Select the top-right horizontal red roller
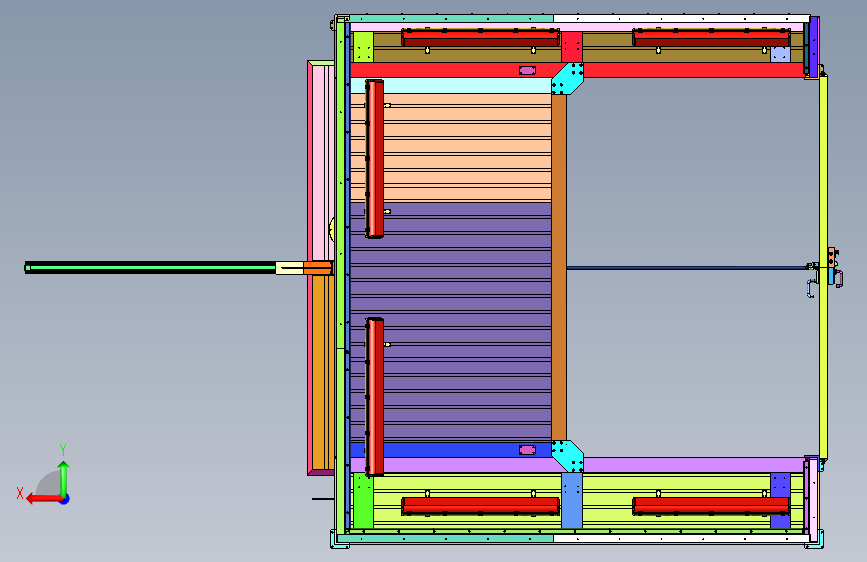 [x=711, y=38]
